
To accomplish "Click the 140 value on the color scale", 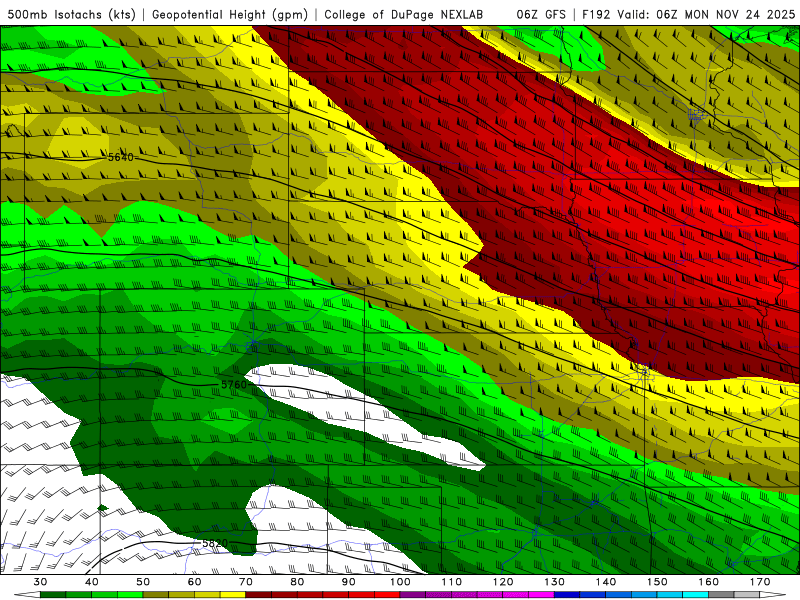I will pos(606,582).
